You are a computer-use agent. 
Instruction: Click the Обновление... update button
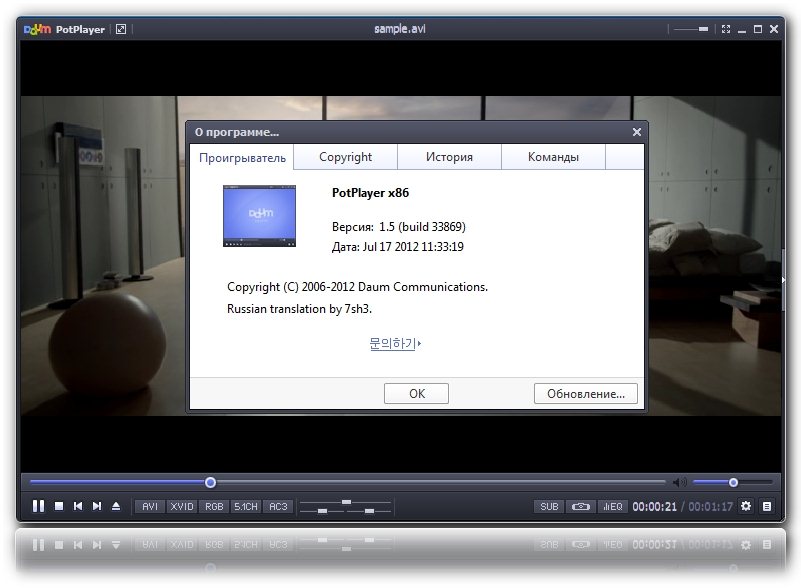[585, 394]
